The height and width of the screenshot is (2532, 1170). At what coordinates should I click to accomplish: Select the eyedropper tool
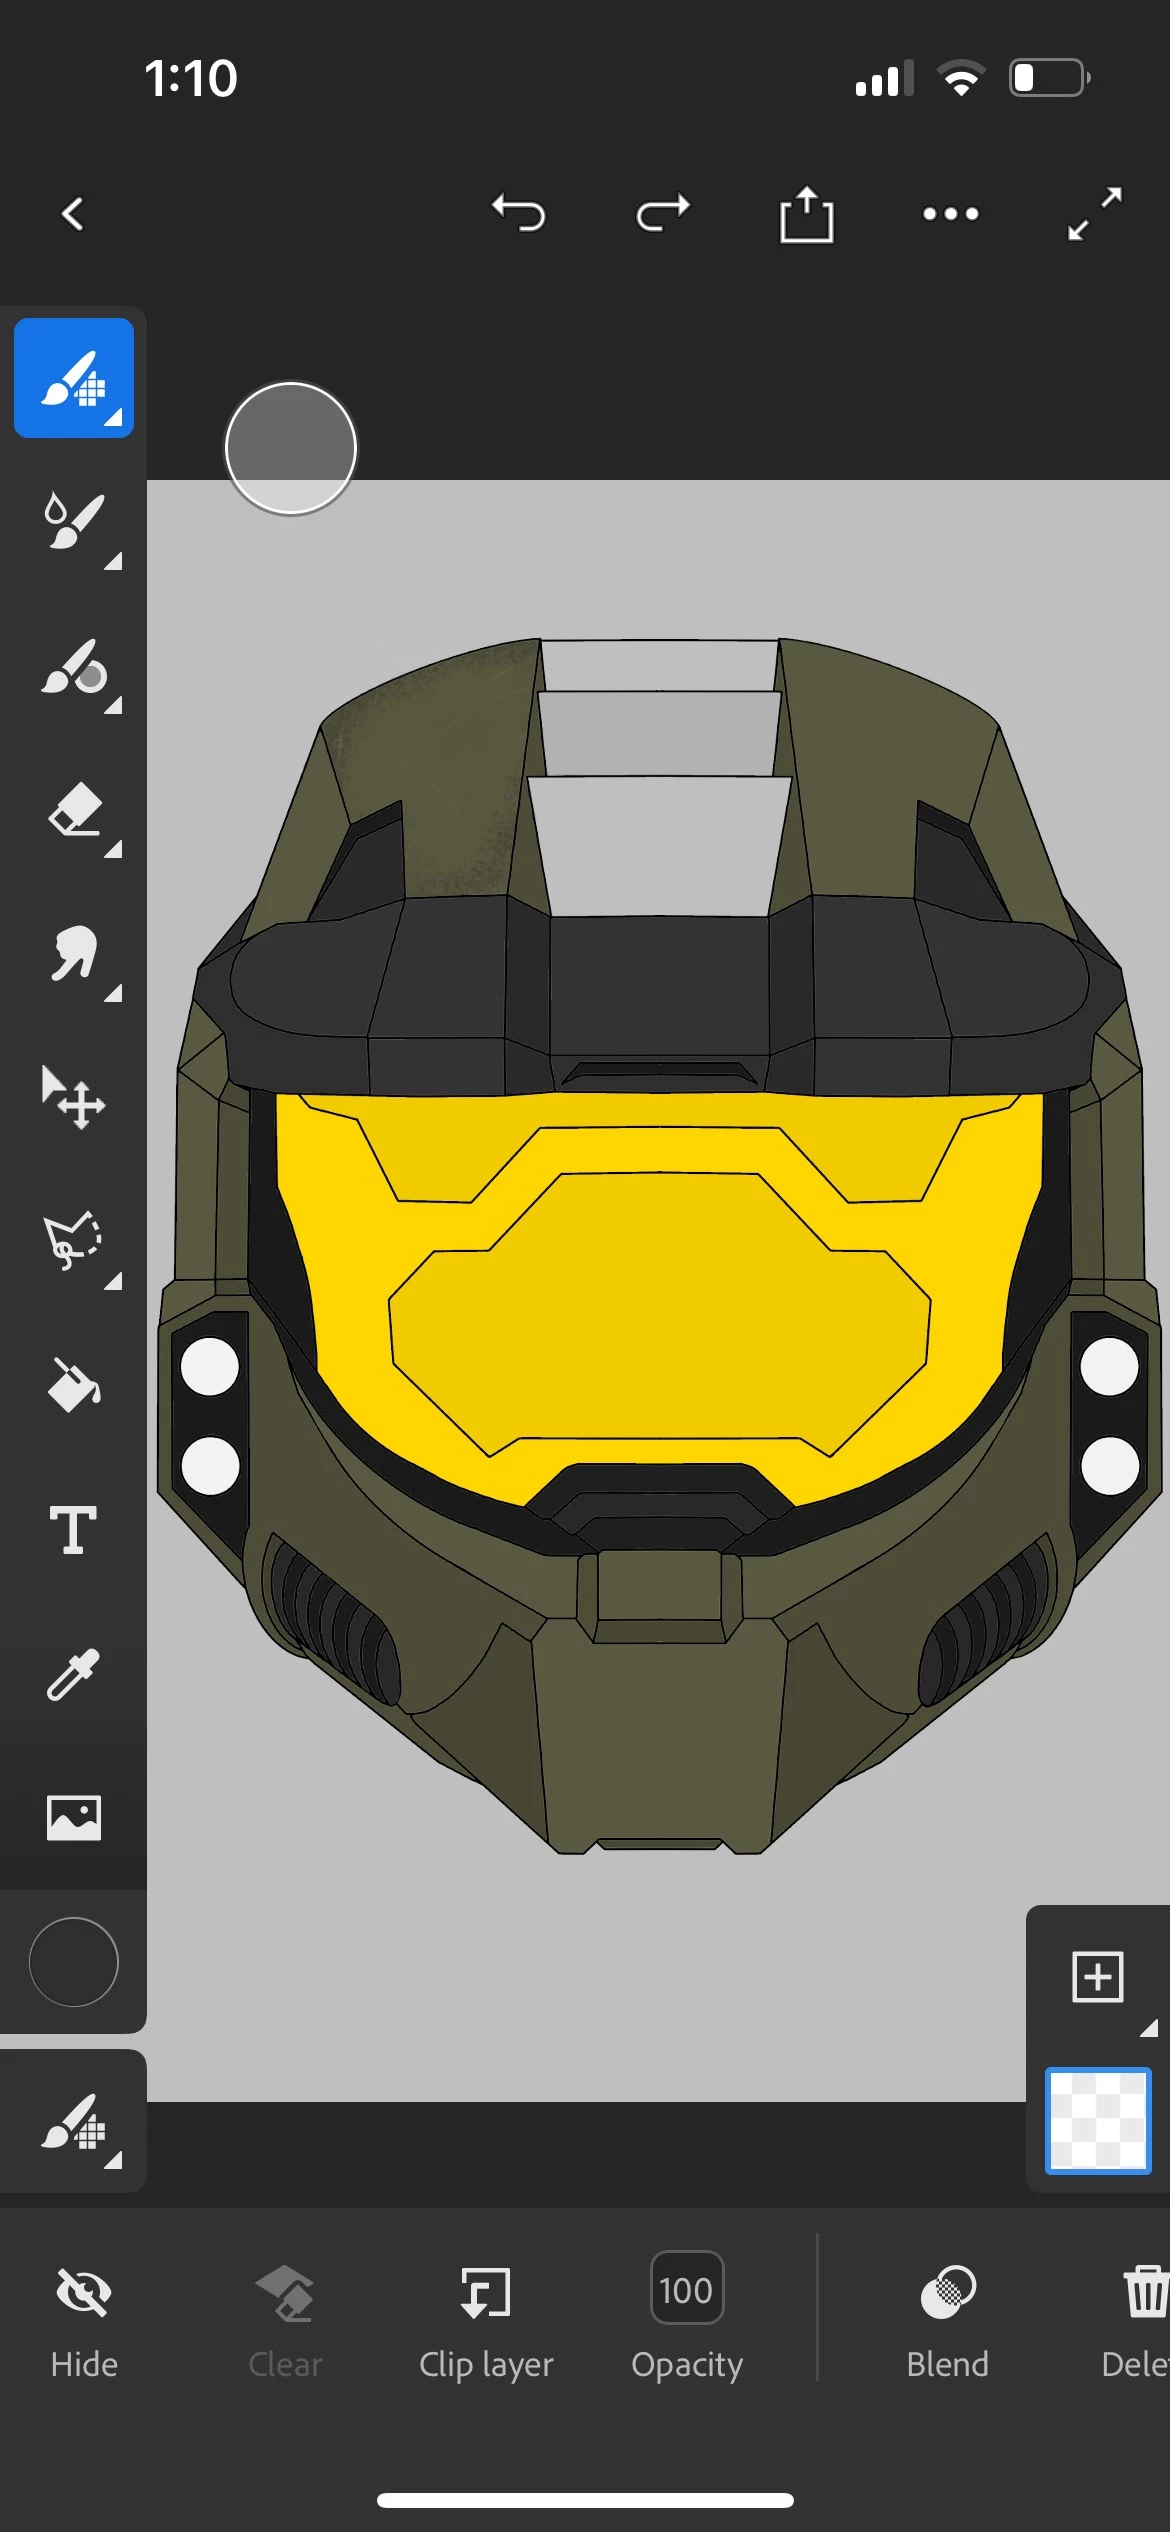(74, 1674)
